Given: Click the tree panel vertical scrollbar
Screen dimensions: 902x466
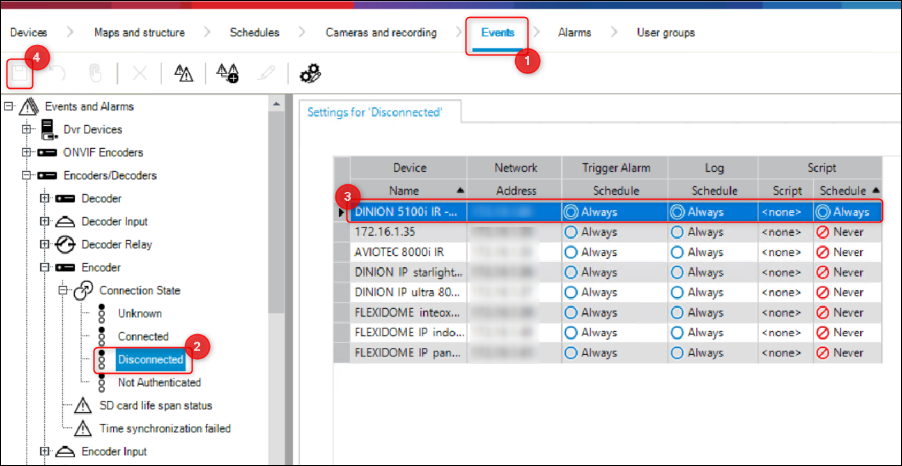Looking at the screenshot, I should [276, 250].
